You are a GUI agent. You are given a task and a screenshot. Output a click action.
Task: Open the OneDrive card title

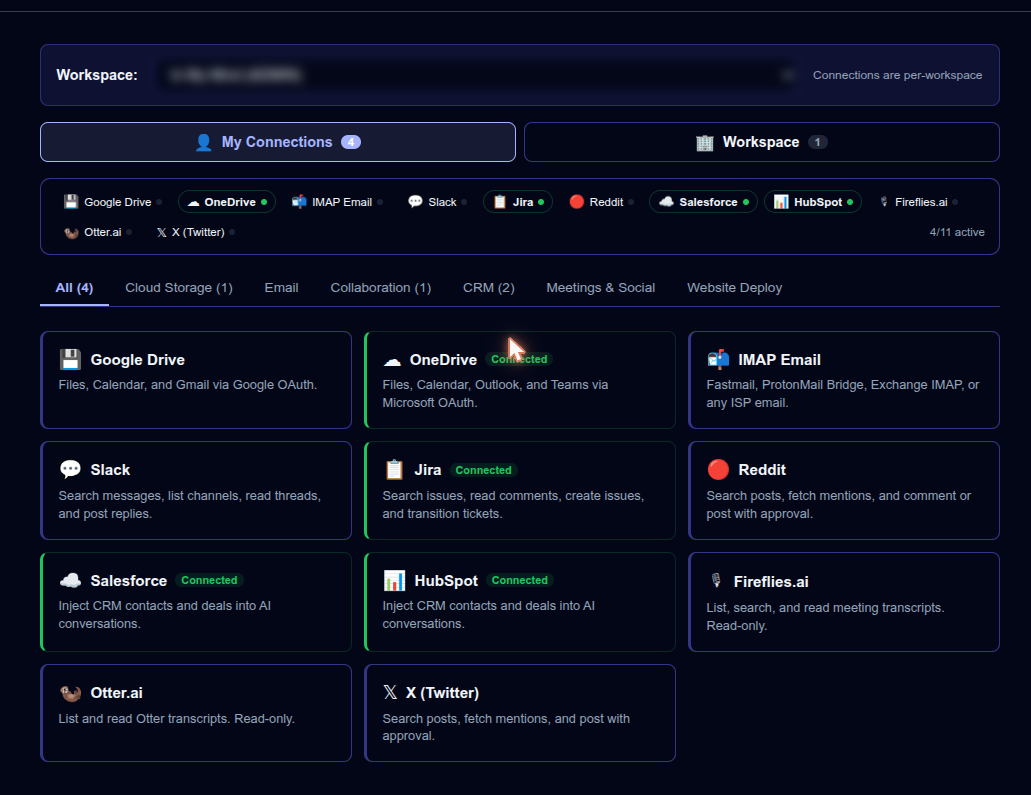pos(443,360)
